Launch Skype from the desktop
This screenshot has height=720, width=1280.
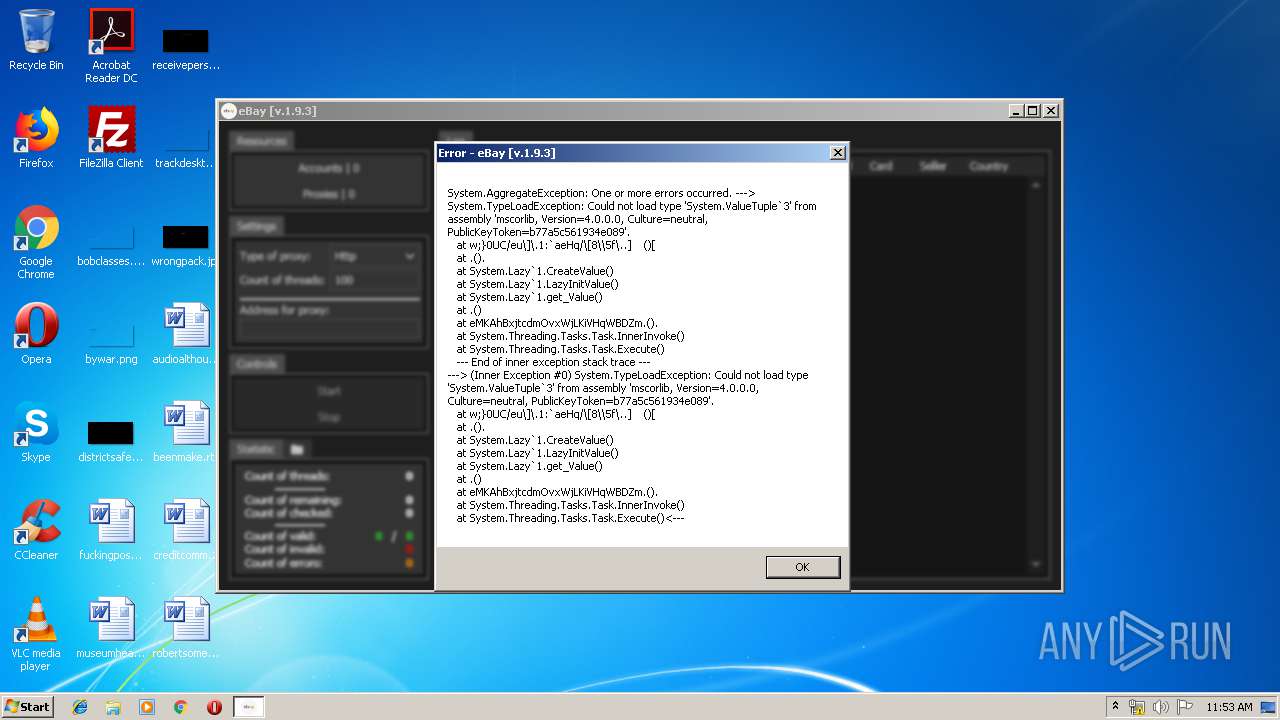pos(36,432)
